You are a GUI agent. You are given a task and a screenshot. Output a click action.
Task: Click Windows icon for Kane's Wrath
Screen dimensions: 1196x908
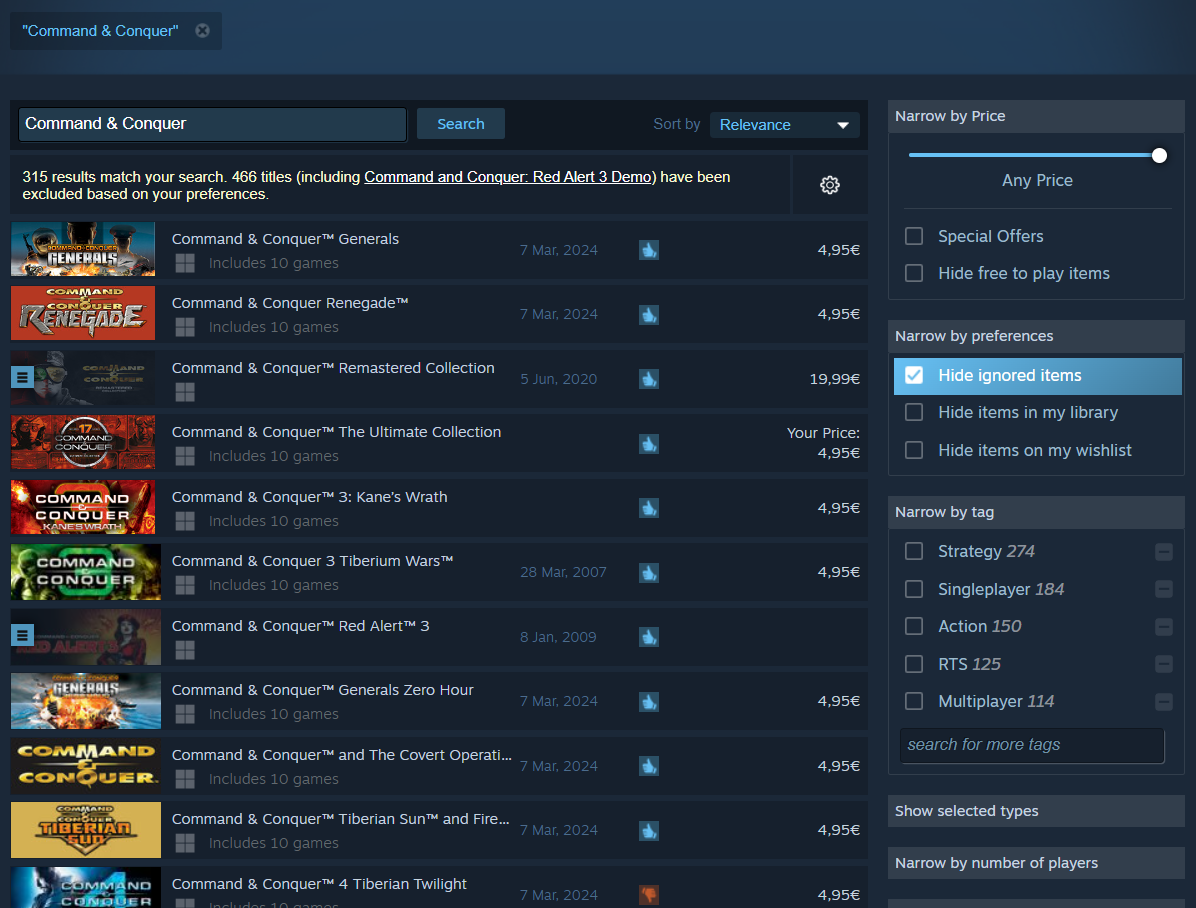click(185, 521)
